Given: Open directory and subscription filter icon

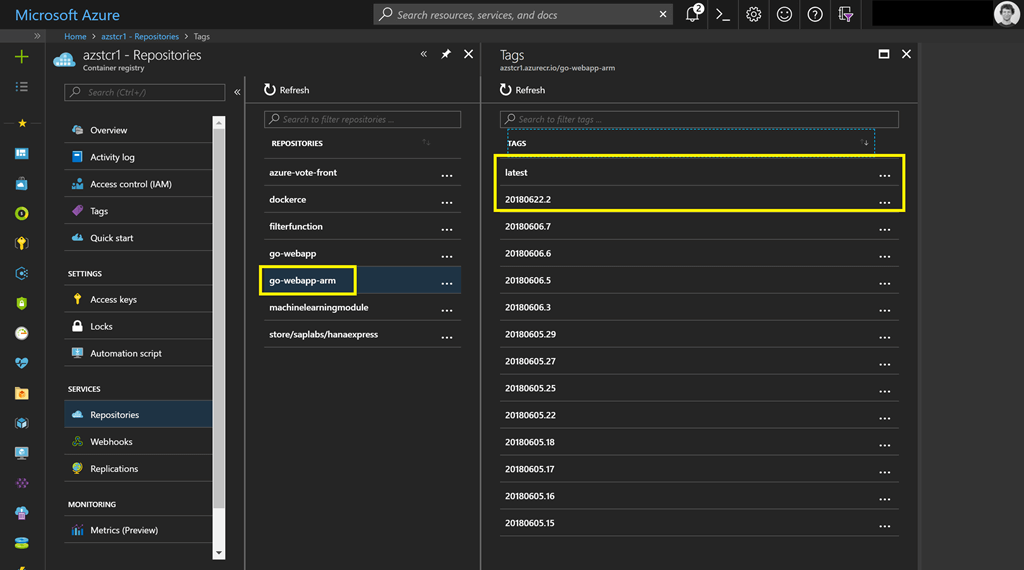Looking at the screenshot, I should tap(846, 14).
